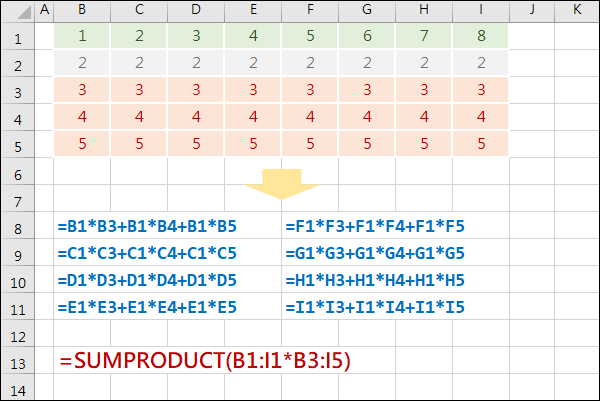Click cell G3 containing red 3
Screen dimensions: 600x401
click(x=367, y=90)
